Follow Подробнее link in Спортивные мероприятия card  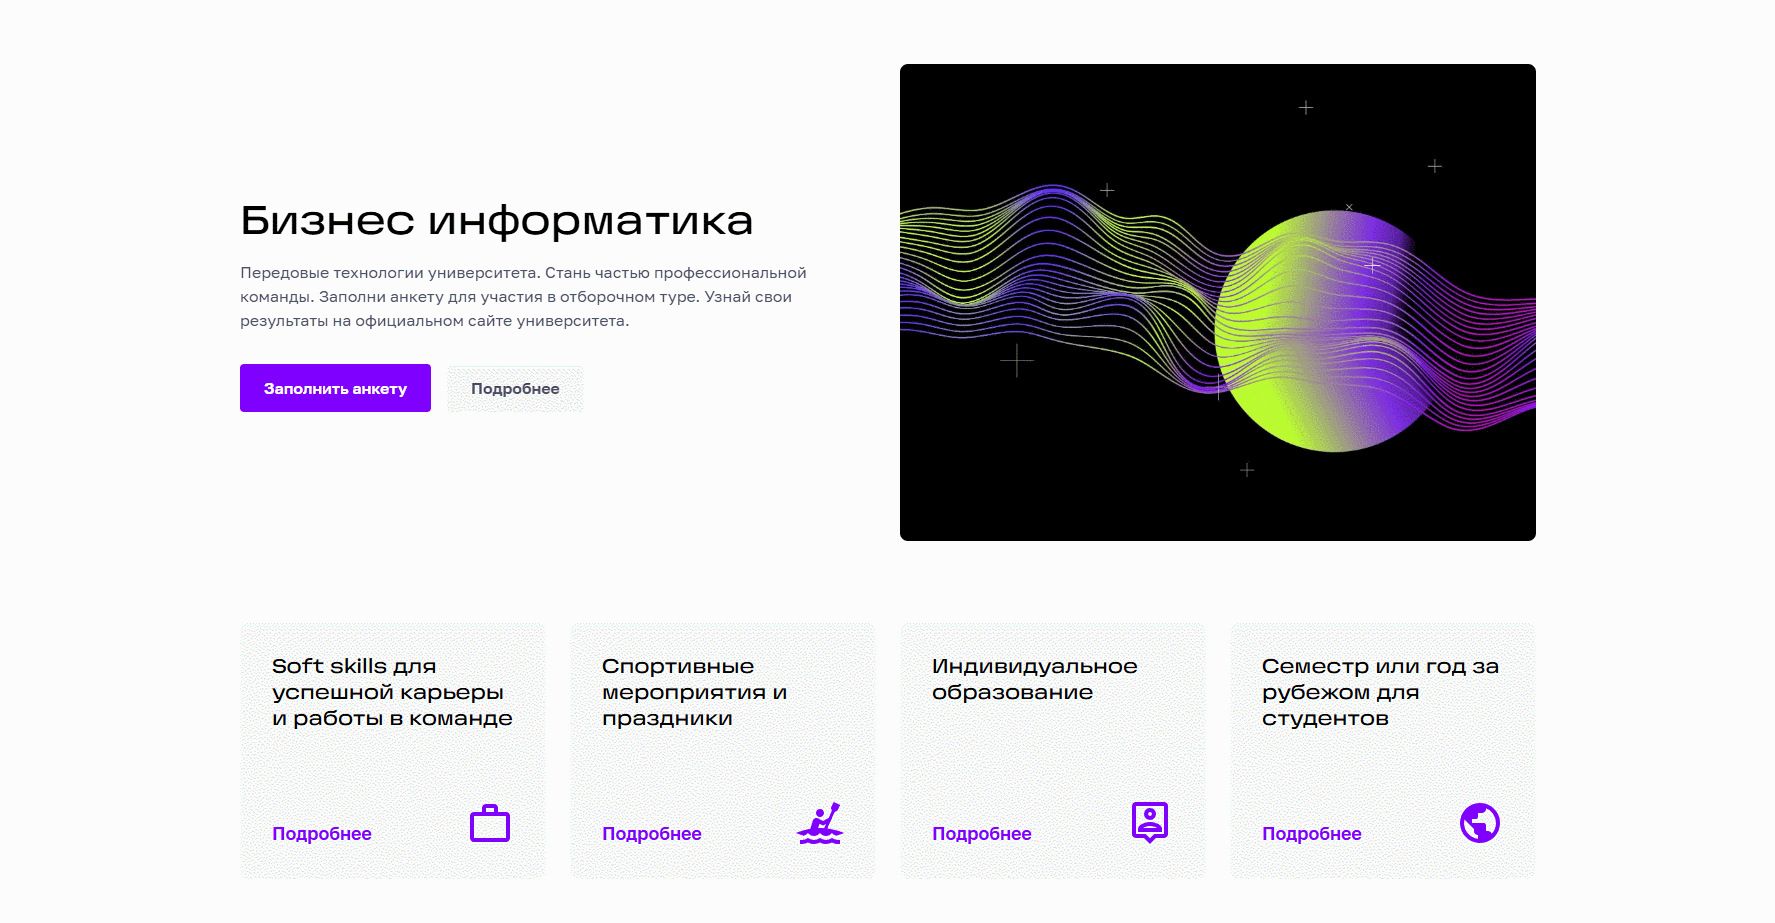pos(652,834)
